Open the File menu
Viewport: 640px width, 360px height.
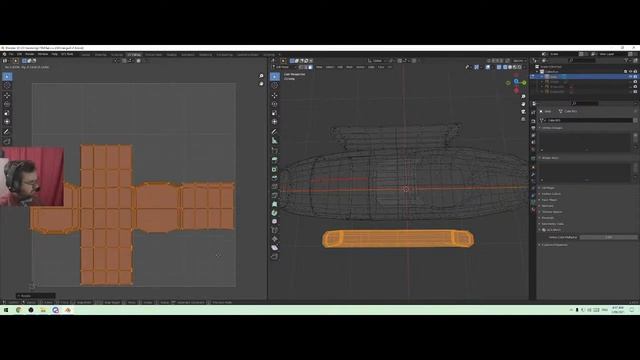[11, 54]
